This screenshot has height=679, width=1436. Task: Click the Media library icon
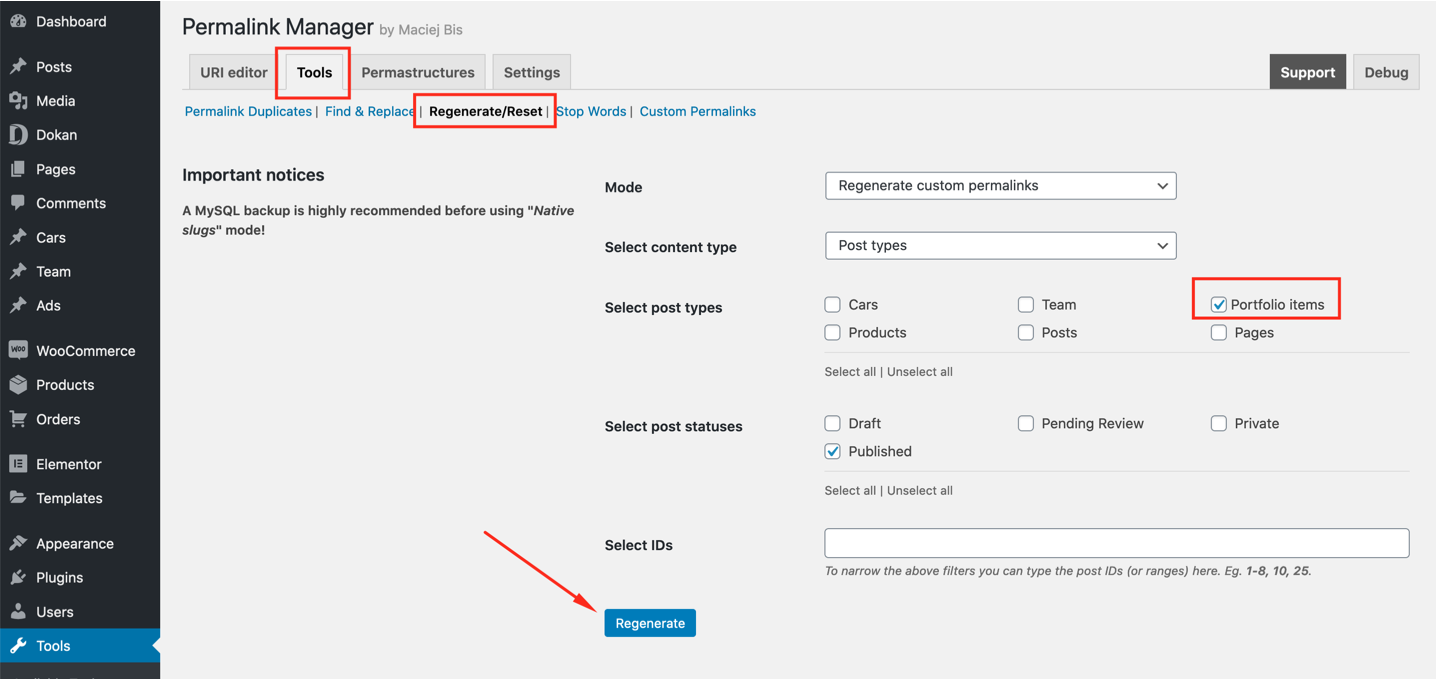18,101
